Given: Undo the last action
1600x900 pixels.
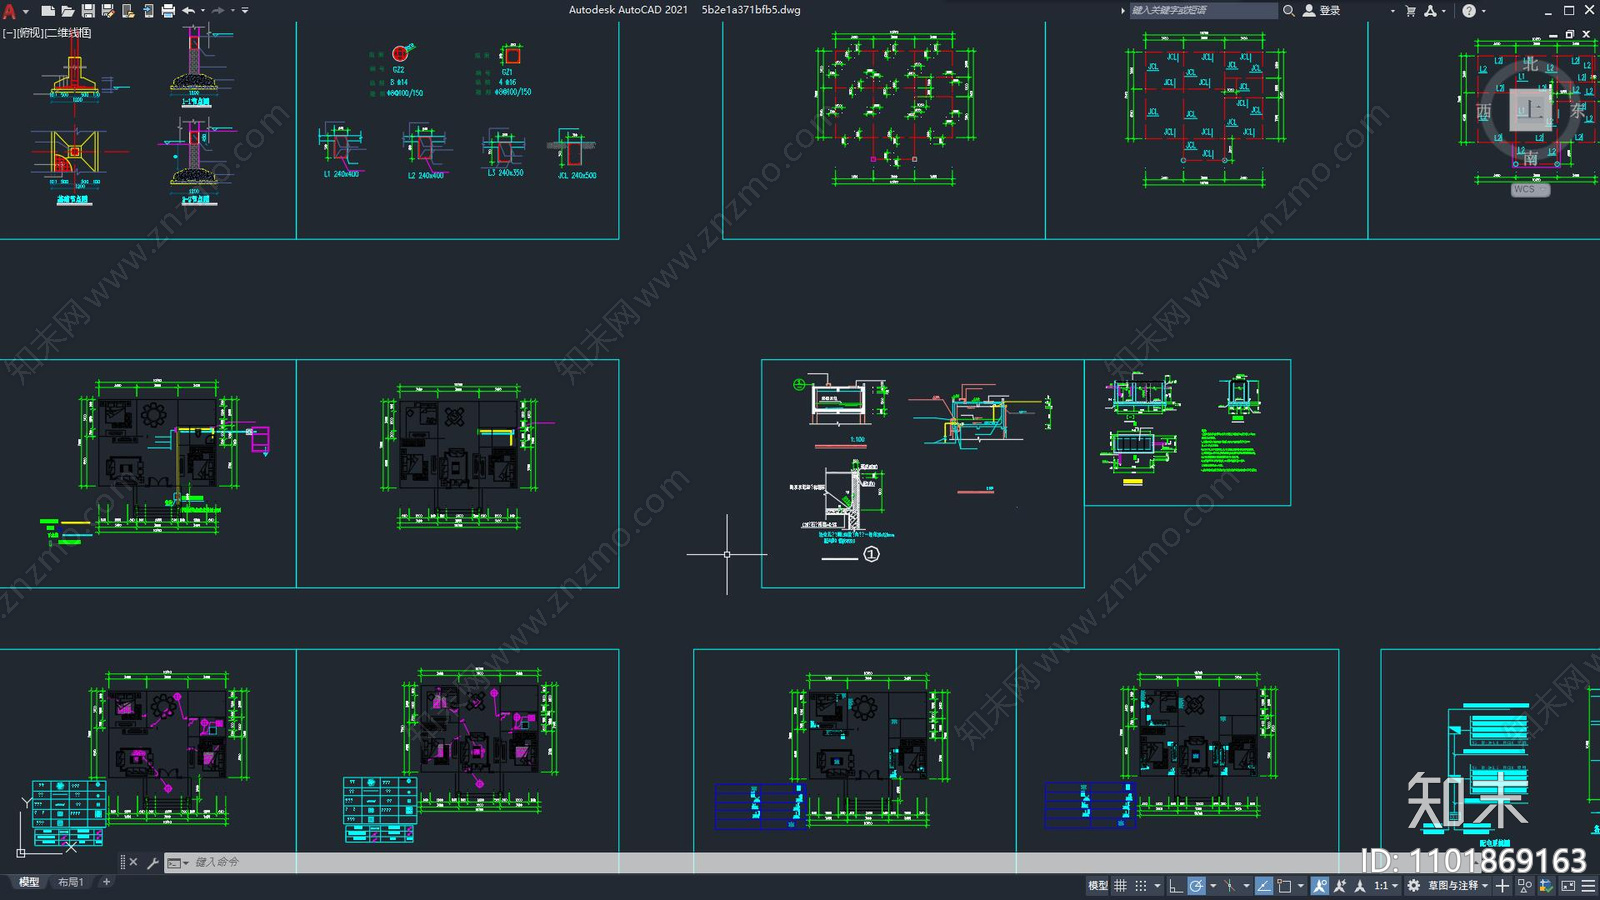Looking at the screenshot, I should click(188, 11).
